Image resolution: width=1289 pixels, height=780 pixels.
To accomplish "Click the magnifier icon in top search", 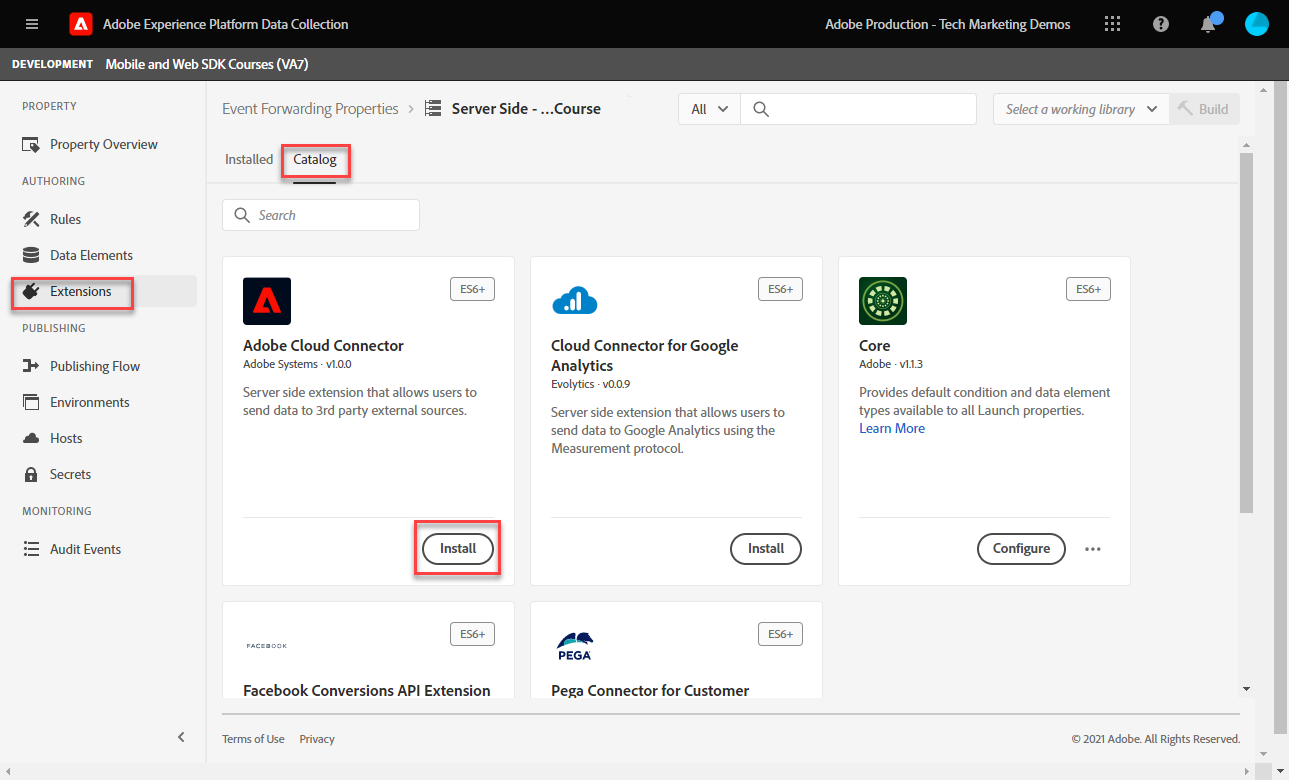I will tap(761, 110).
